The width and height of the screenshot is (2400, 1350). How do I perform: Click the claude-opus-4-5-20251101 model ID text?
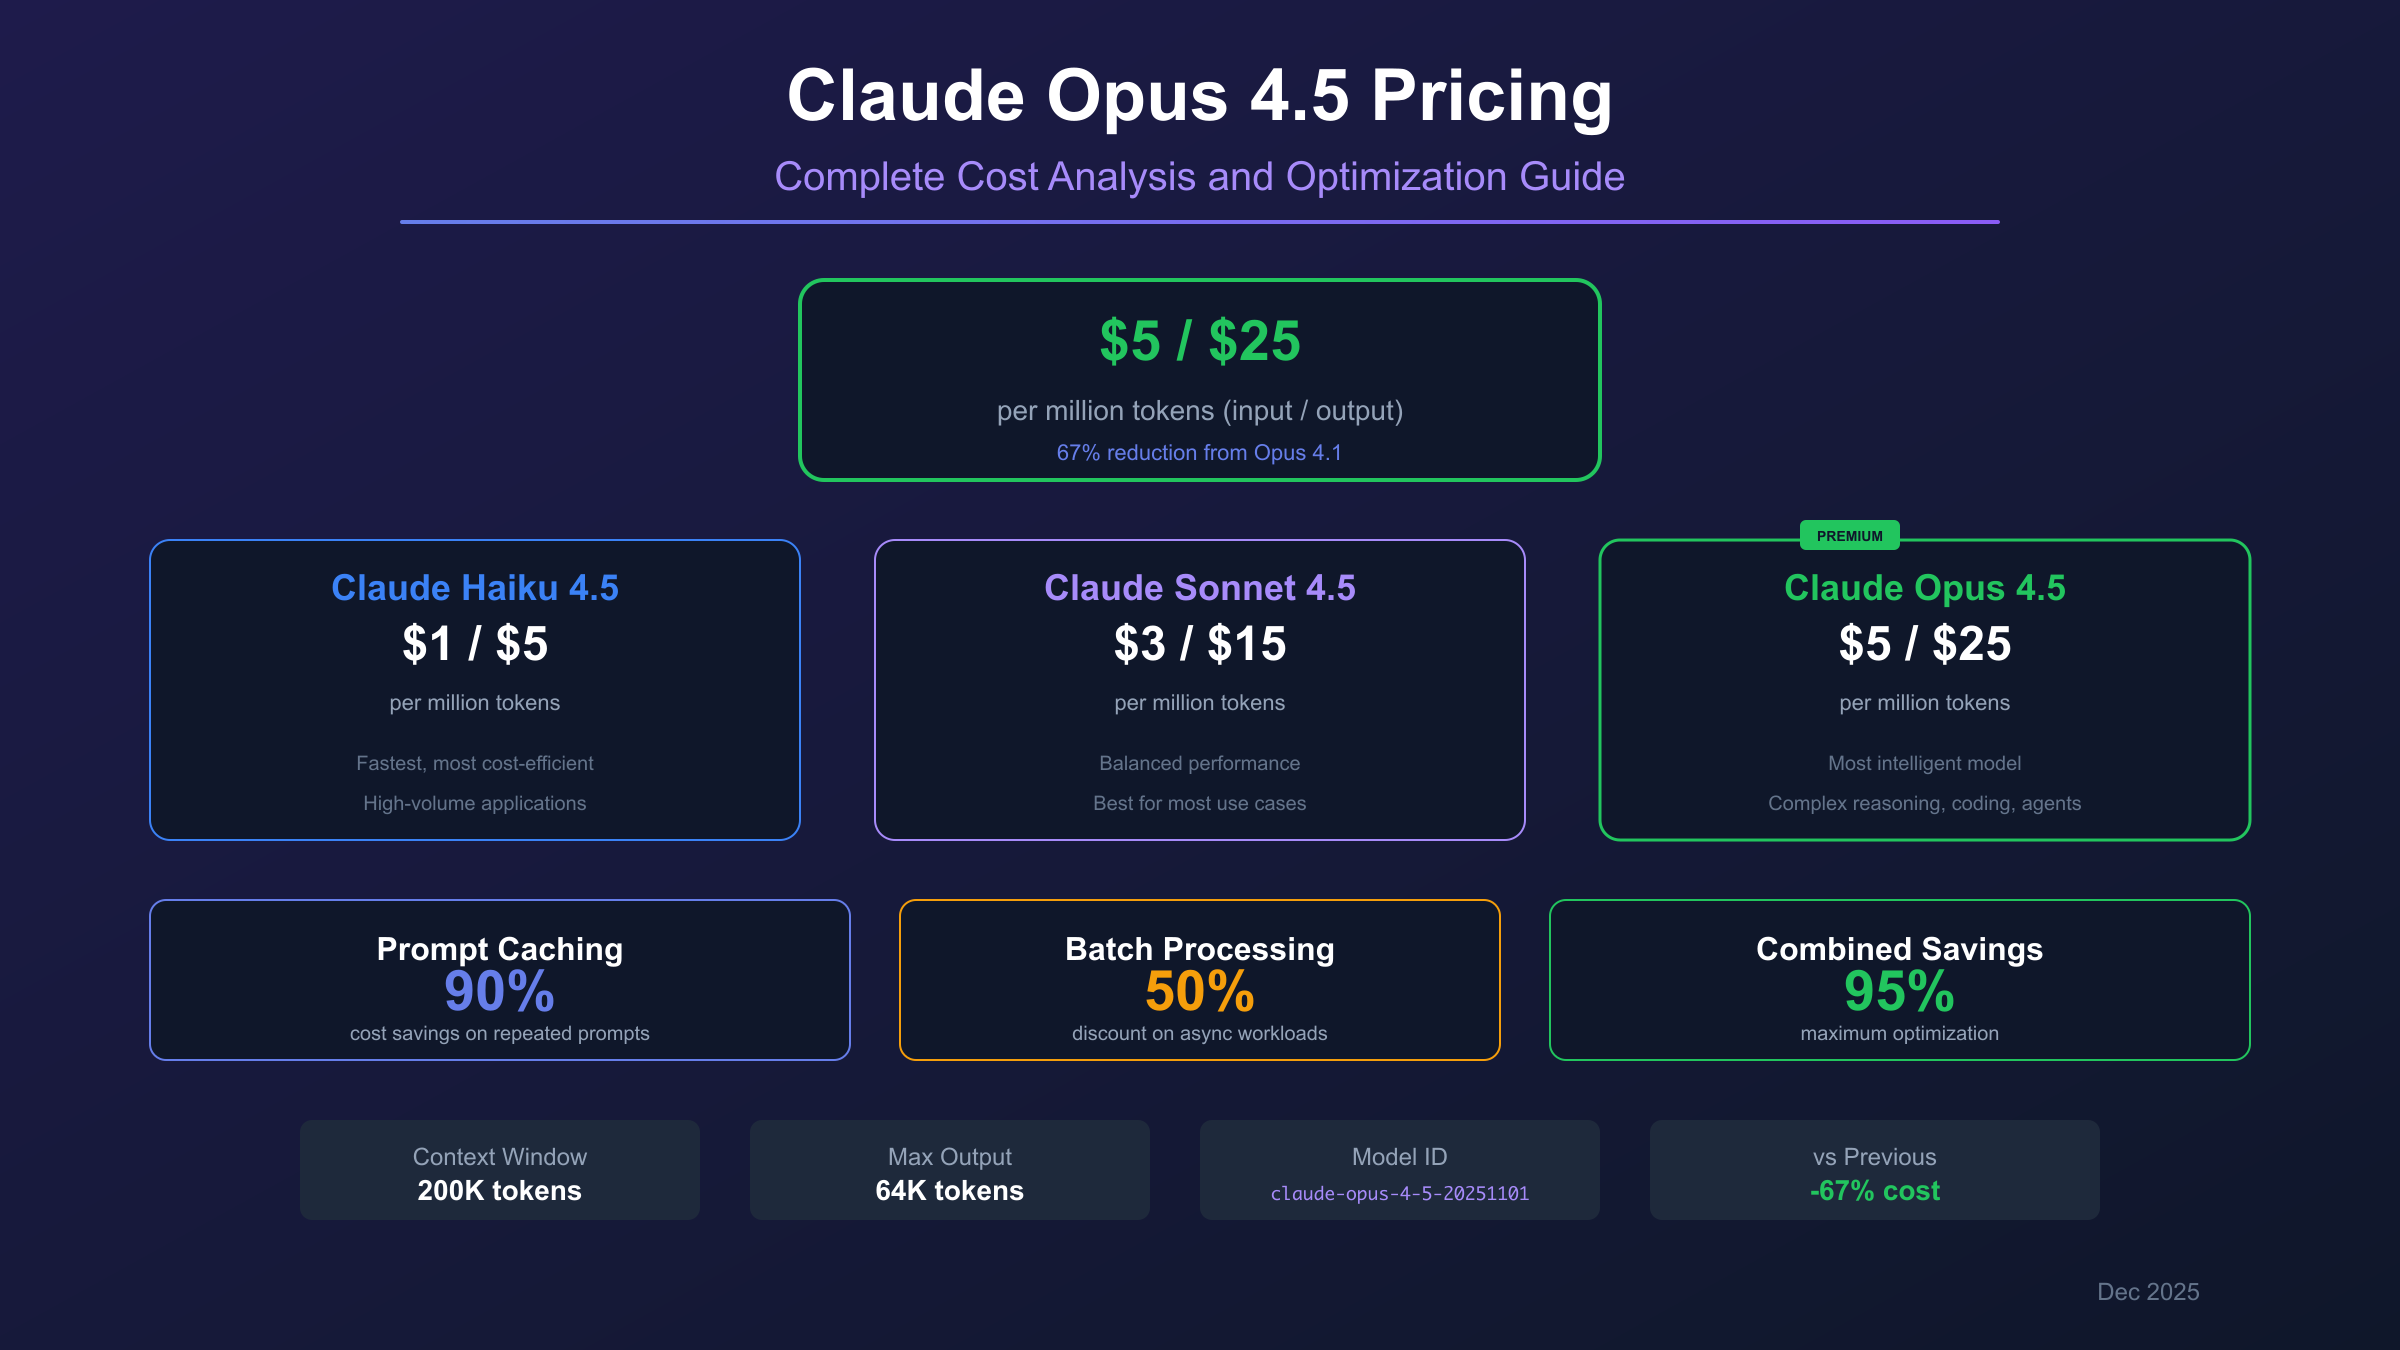pos(1399,1193)
